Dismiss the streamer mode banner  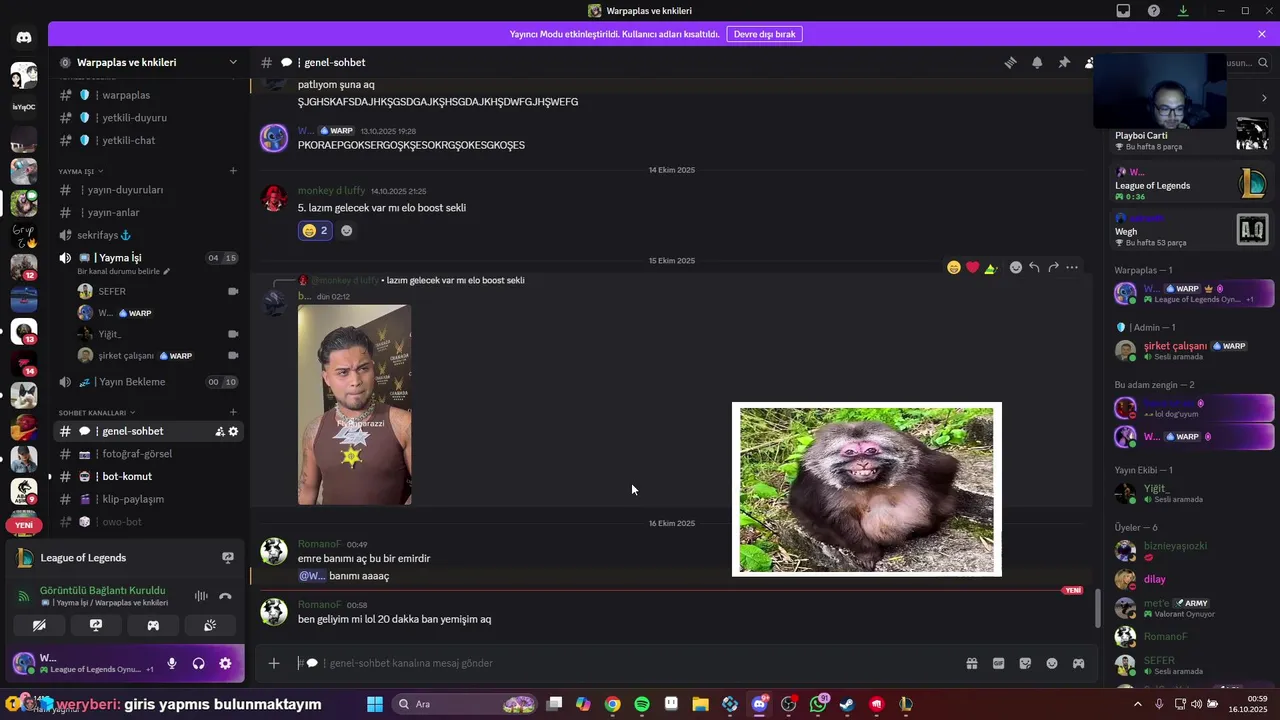point(1262,34)
